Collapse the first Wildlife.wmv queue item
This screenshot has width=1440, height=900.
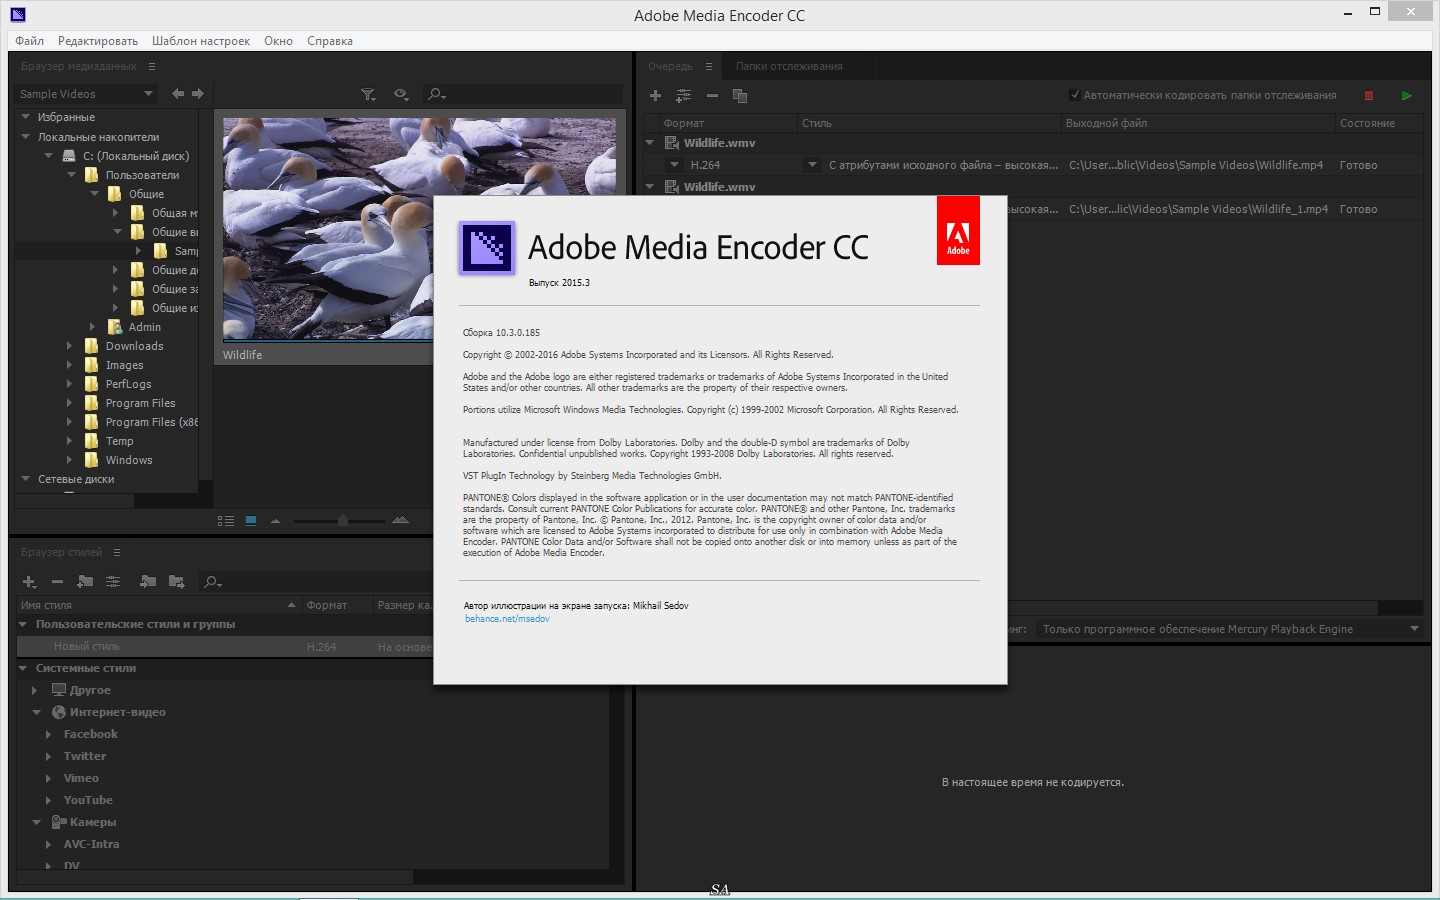[x=650, y=143]
